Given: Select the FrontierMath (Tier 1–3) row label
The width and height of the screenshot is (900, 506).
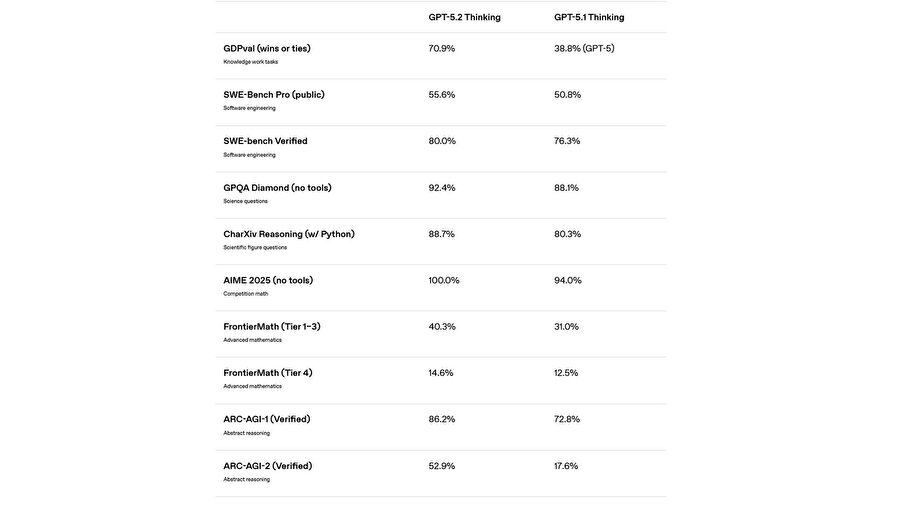Looking at the screenshot, I should pyautogui.click(x=272, y=327).
